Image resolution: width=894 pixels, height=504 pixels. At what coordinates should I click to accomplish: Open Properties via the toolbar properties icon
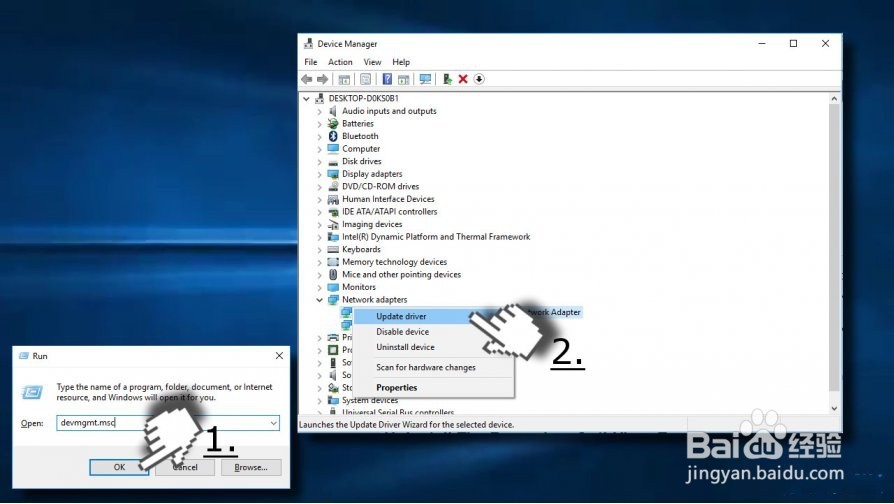[365, 79]
